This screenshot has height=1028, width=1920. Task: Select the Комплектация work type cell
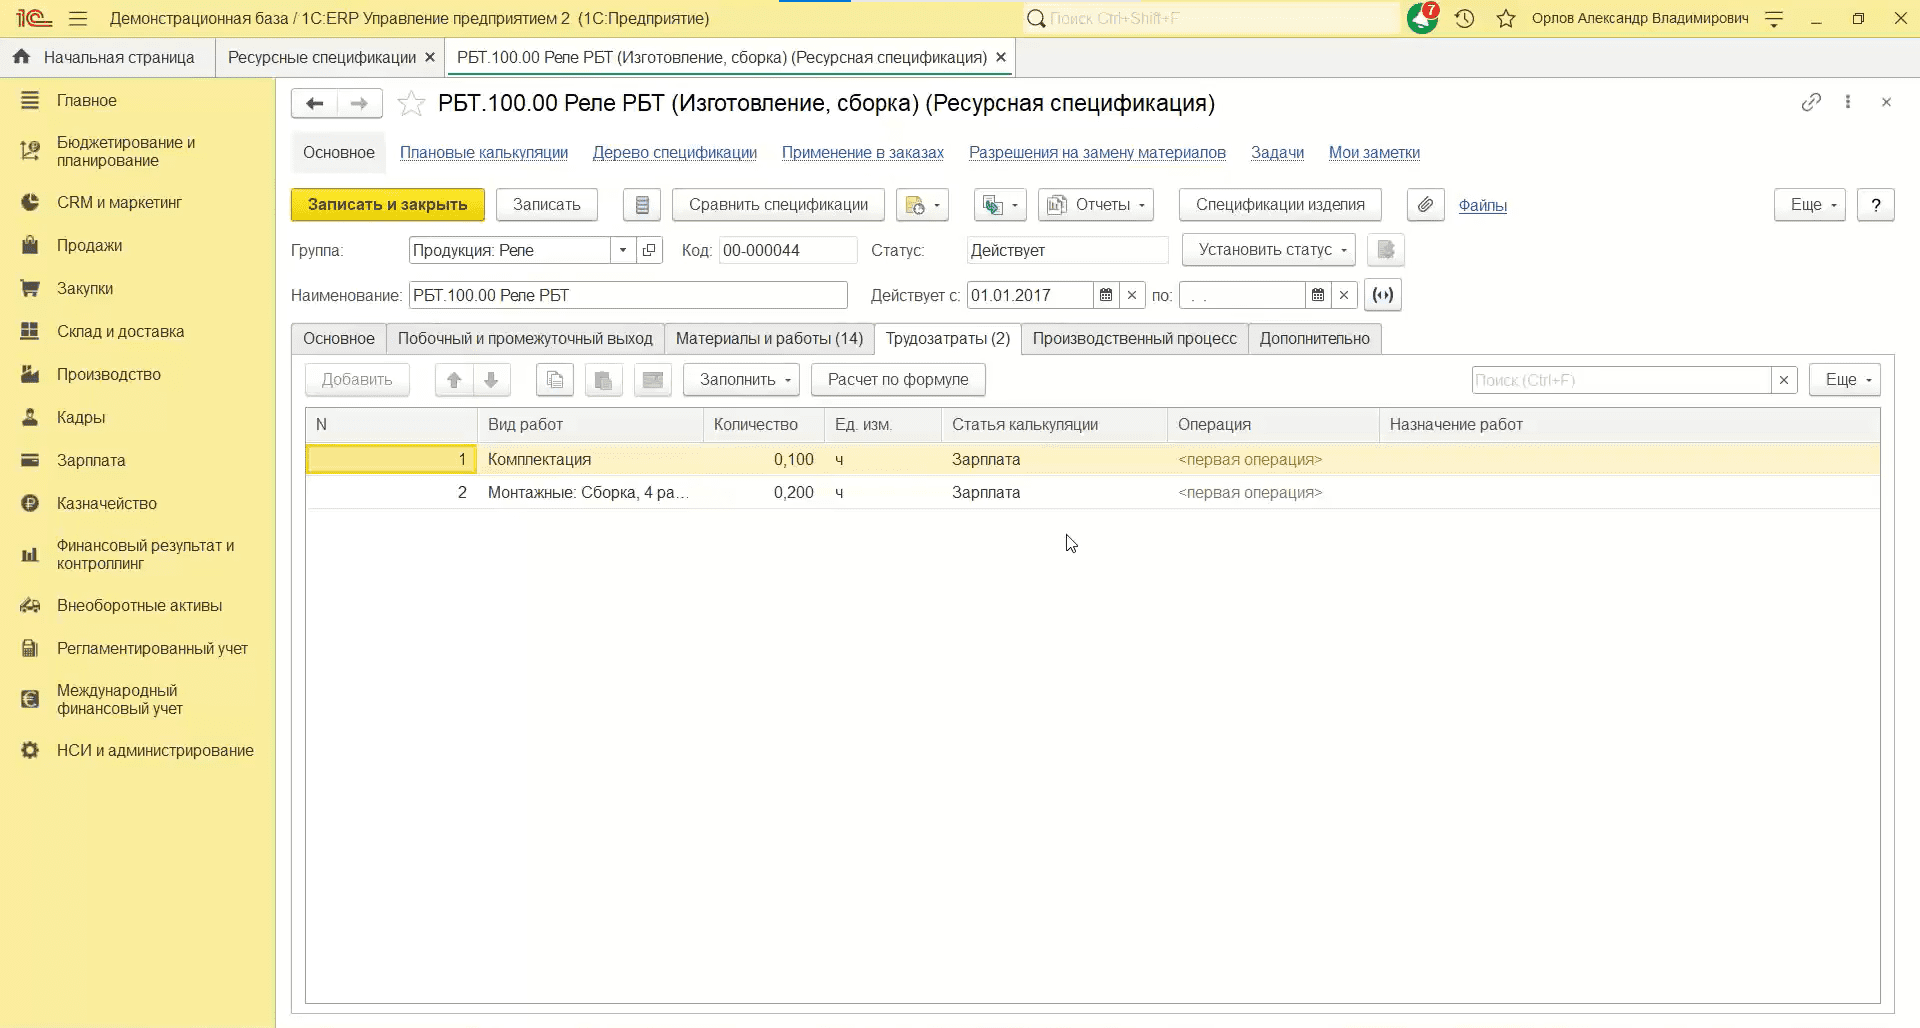[590, 459]
